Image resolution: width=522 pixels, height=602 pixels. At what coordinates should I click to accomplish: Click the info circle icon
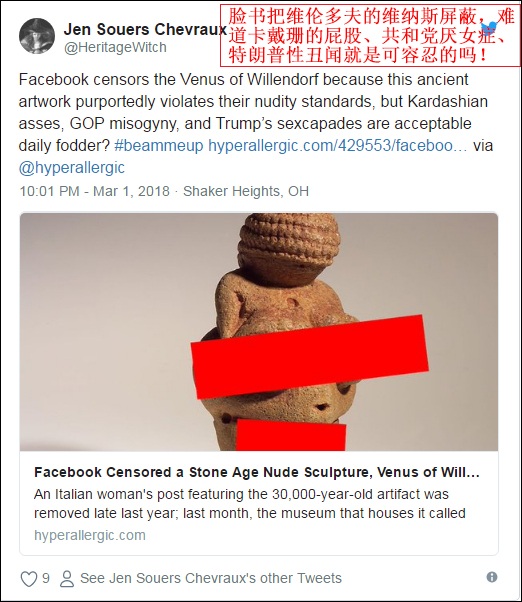tap(492, 577)
